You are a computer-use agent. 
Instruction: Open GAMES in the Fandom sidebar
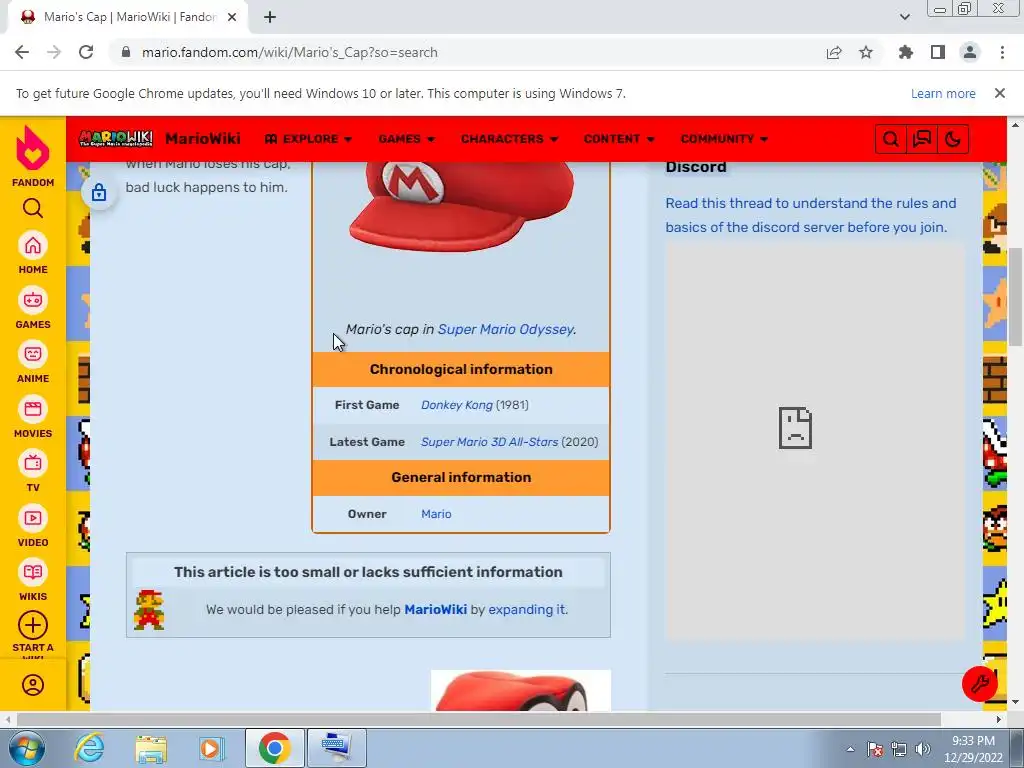33,308
